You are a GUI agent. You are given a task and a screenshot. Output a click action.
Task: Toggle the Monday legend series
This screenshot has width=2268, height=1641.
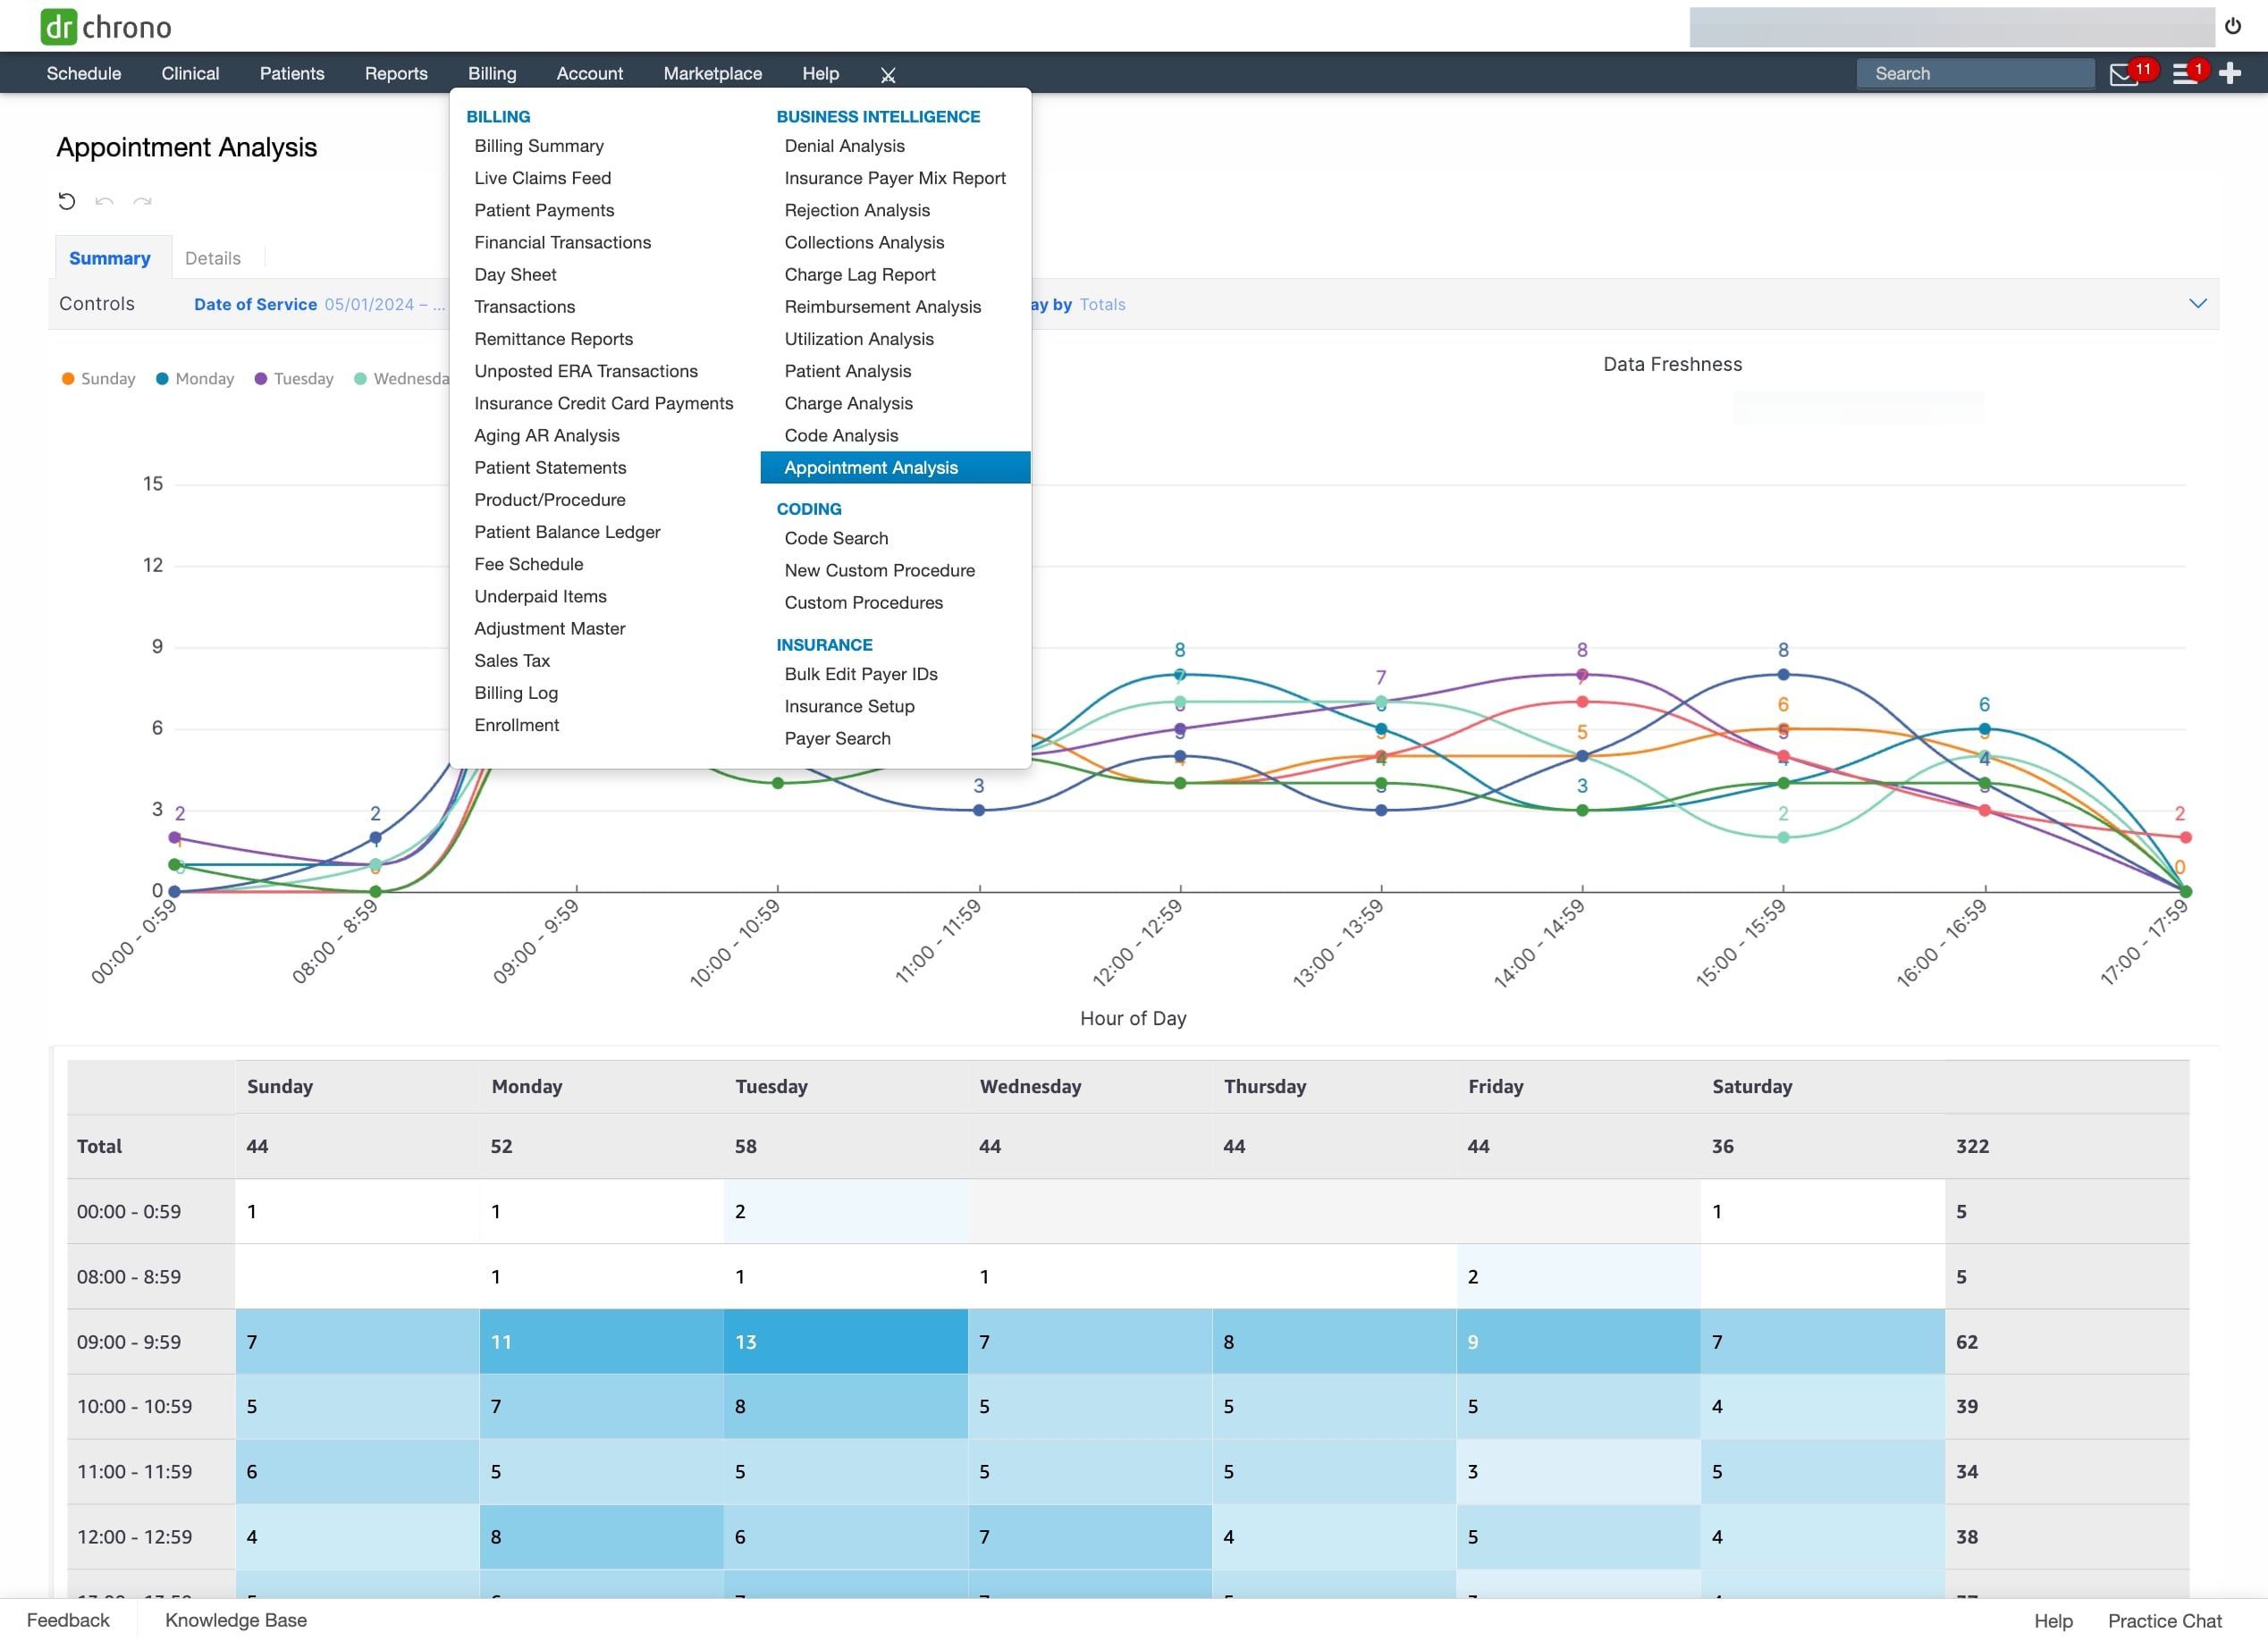195,379
